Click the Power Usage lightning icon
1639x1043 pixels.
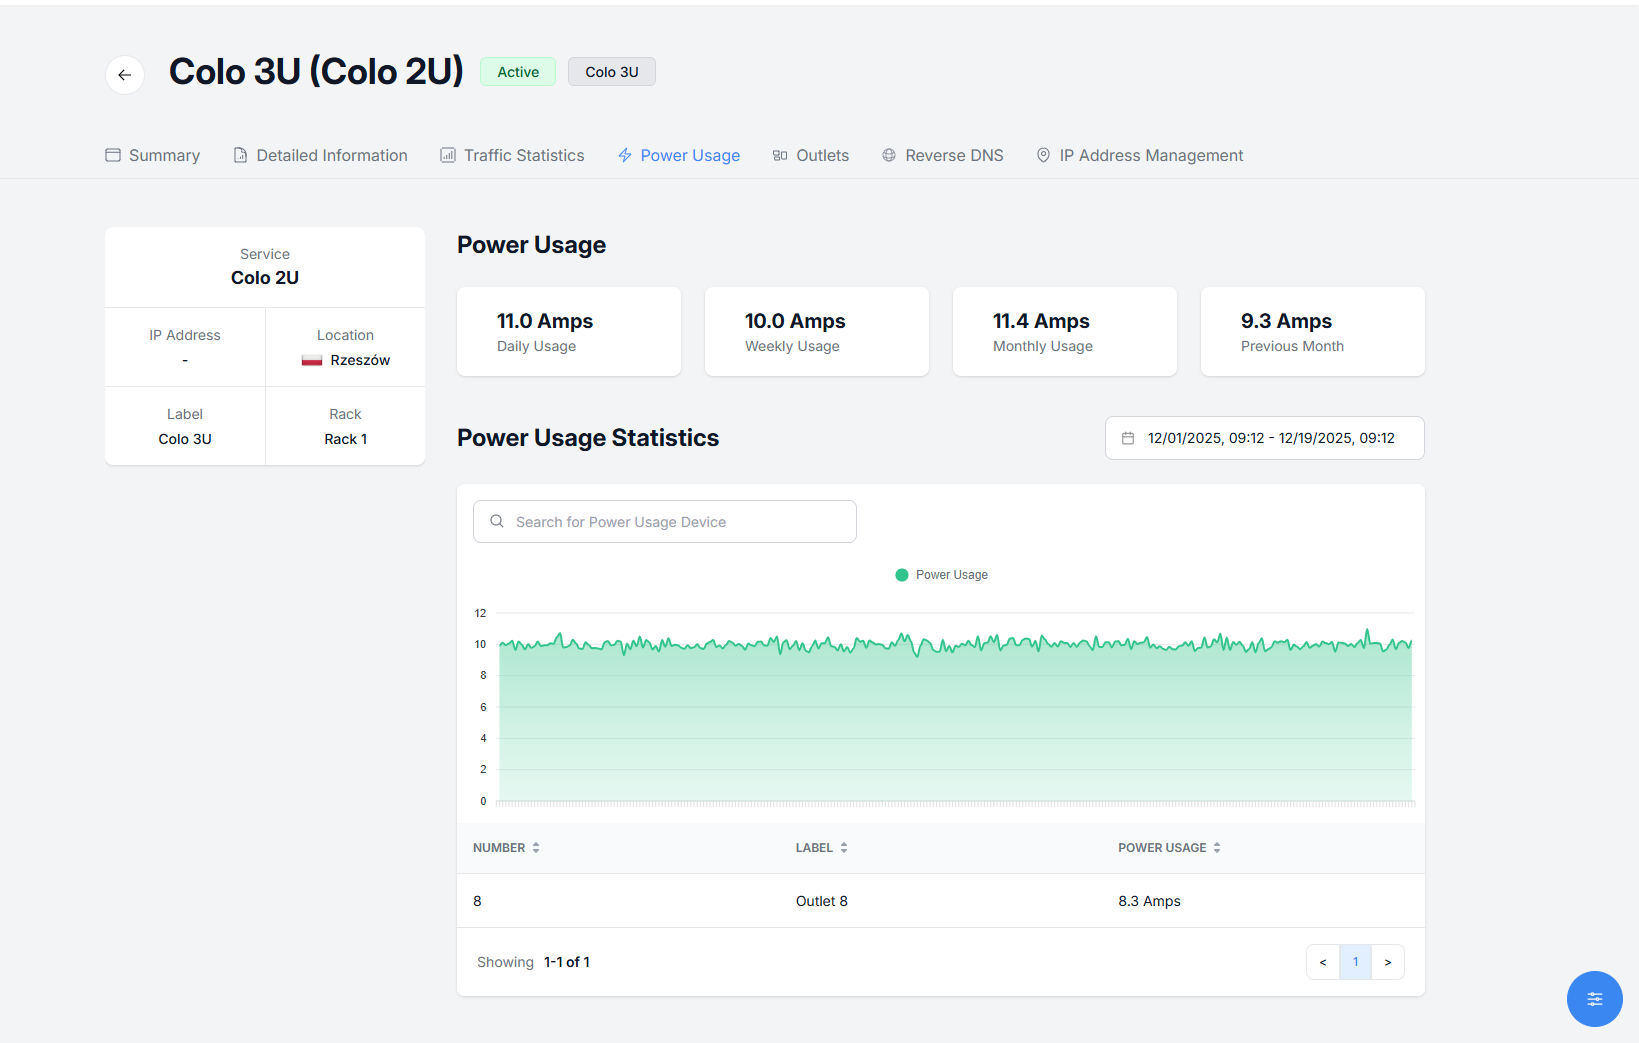click(x=625, y=155)
